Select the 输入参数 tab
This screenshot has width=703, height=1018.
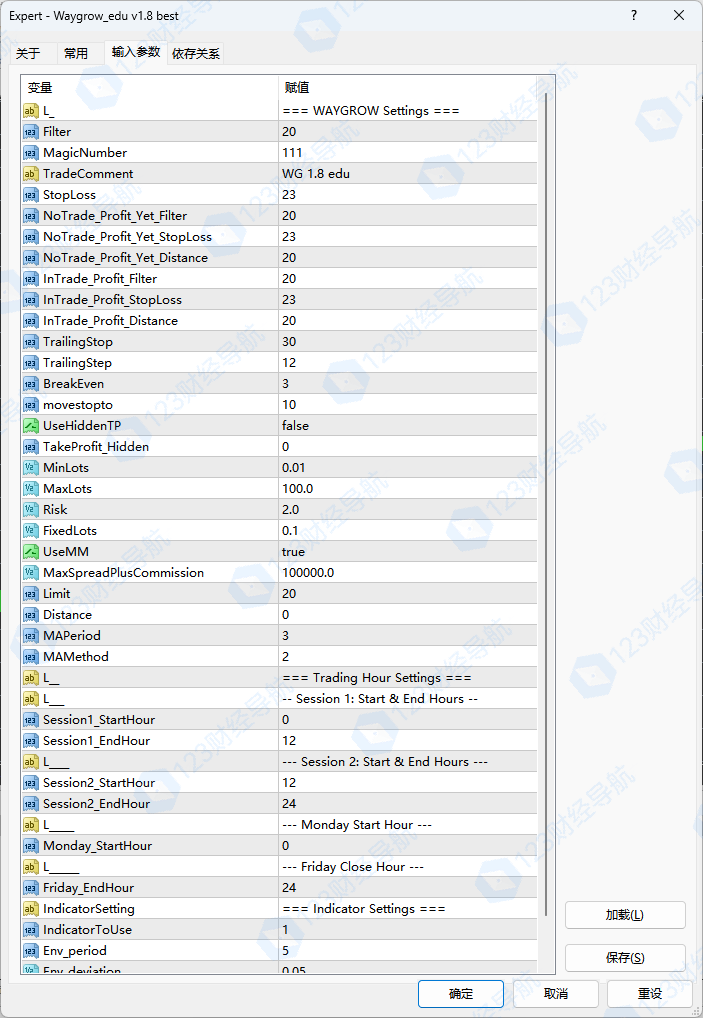(136, 52)
